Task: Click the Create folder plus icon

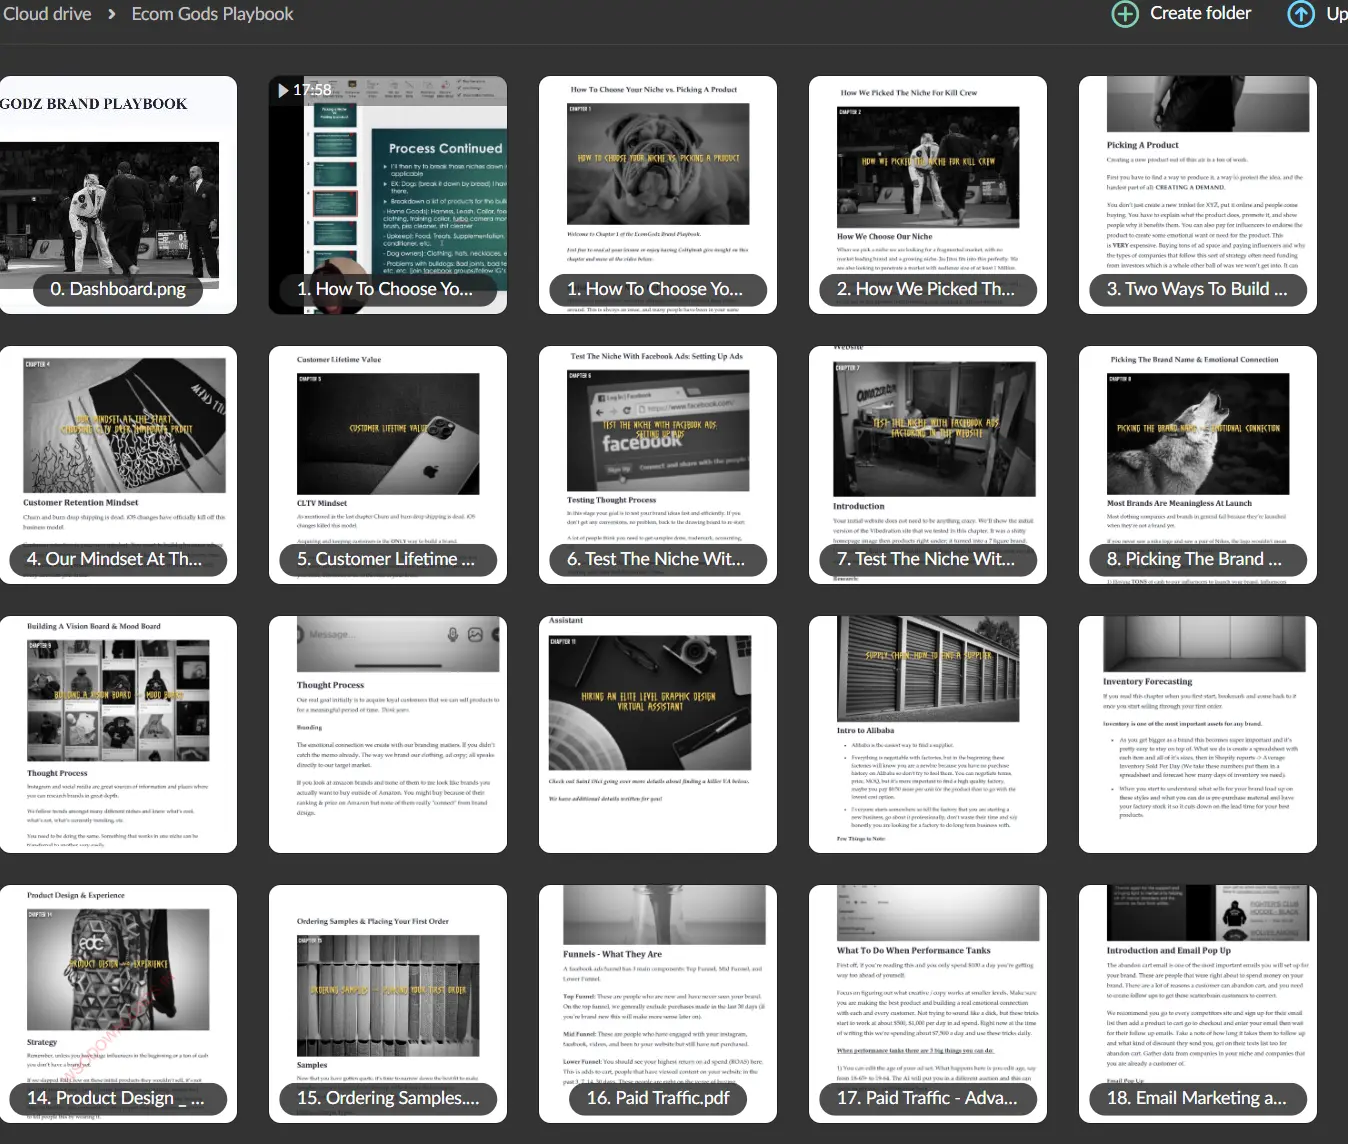Action: [1125, 14]
